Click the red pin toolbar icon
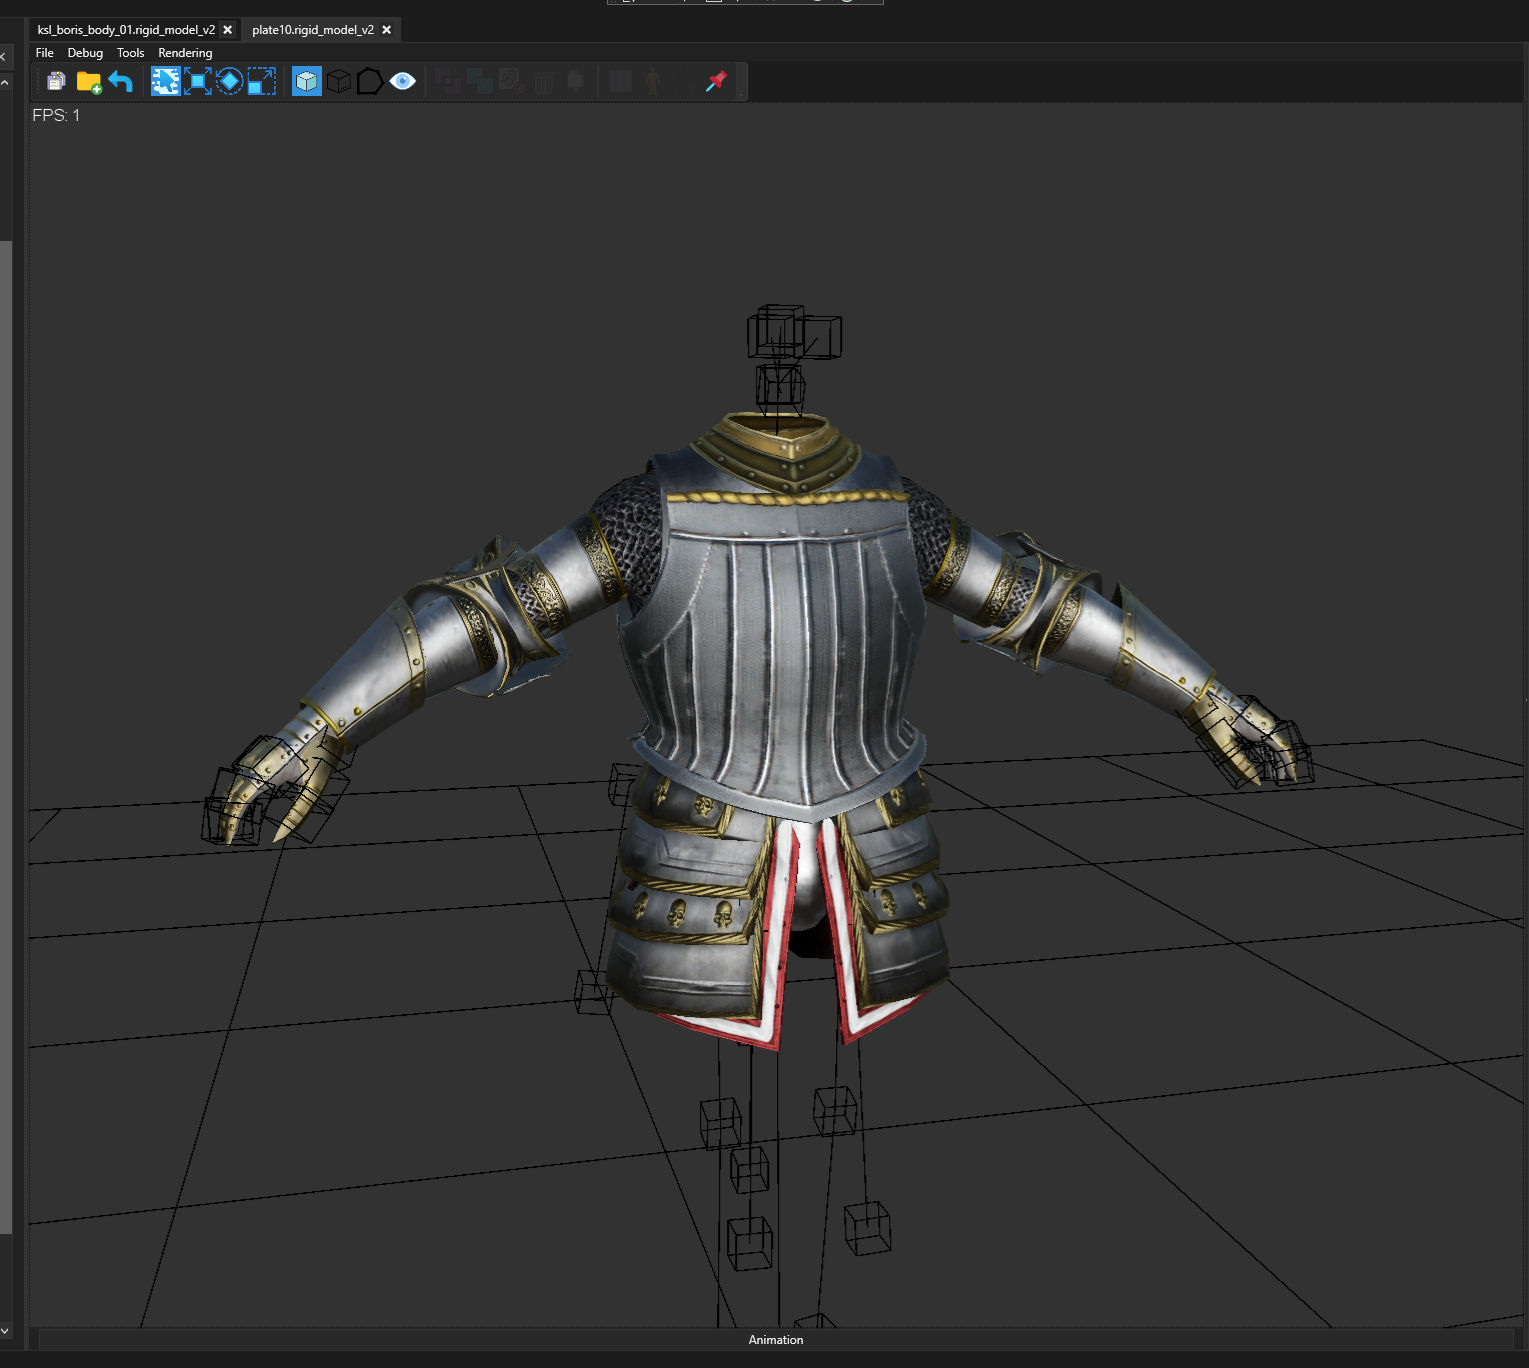1529x1368 pixels. coord(716,81)
